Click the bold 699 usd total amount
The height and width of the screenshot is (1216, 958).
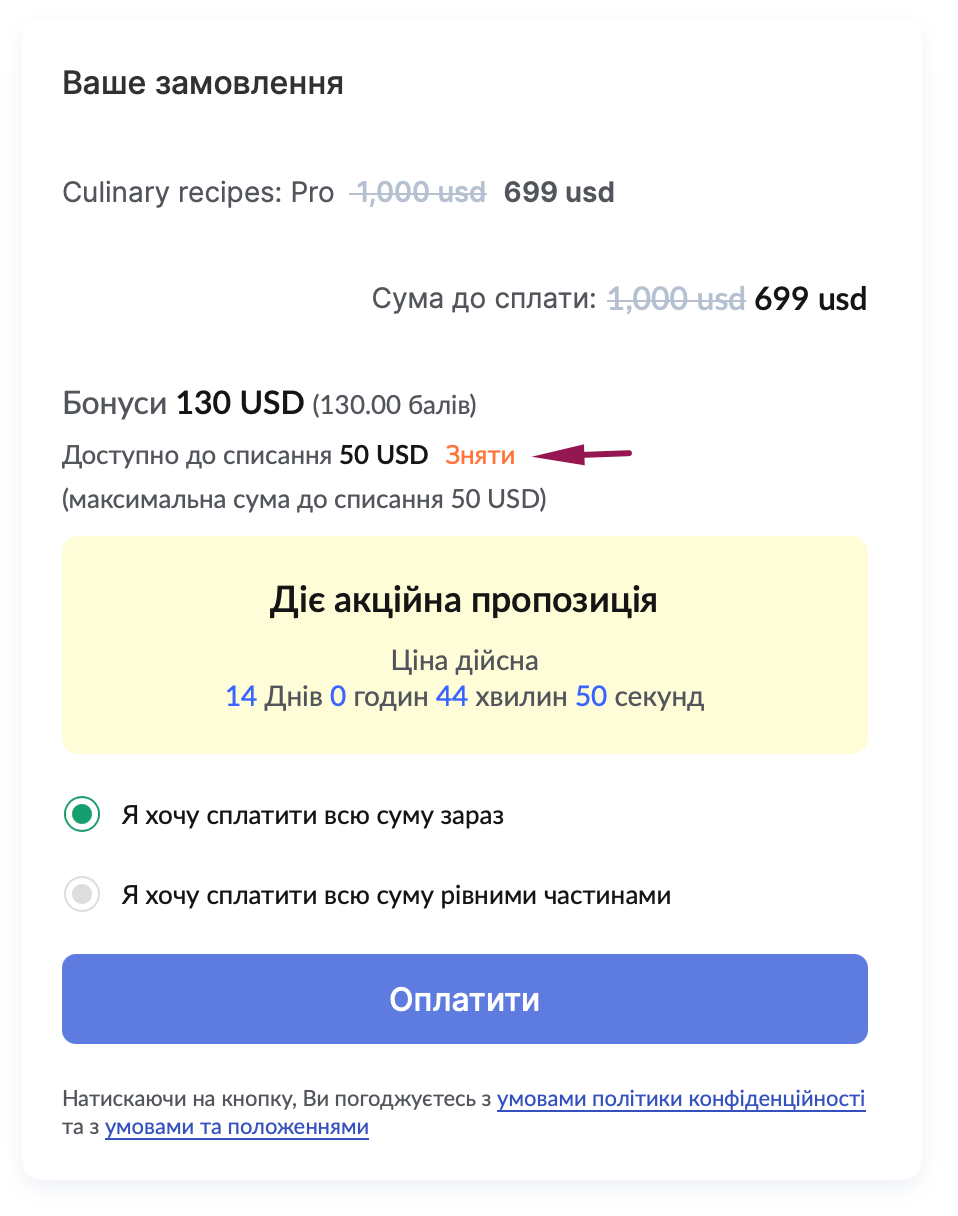click(810, 298)
